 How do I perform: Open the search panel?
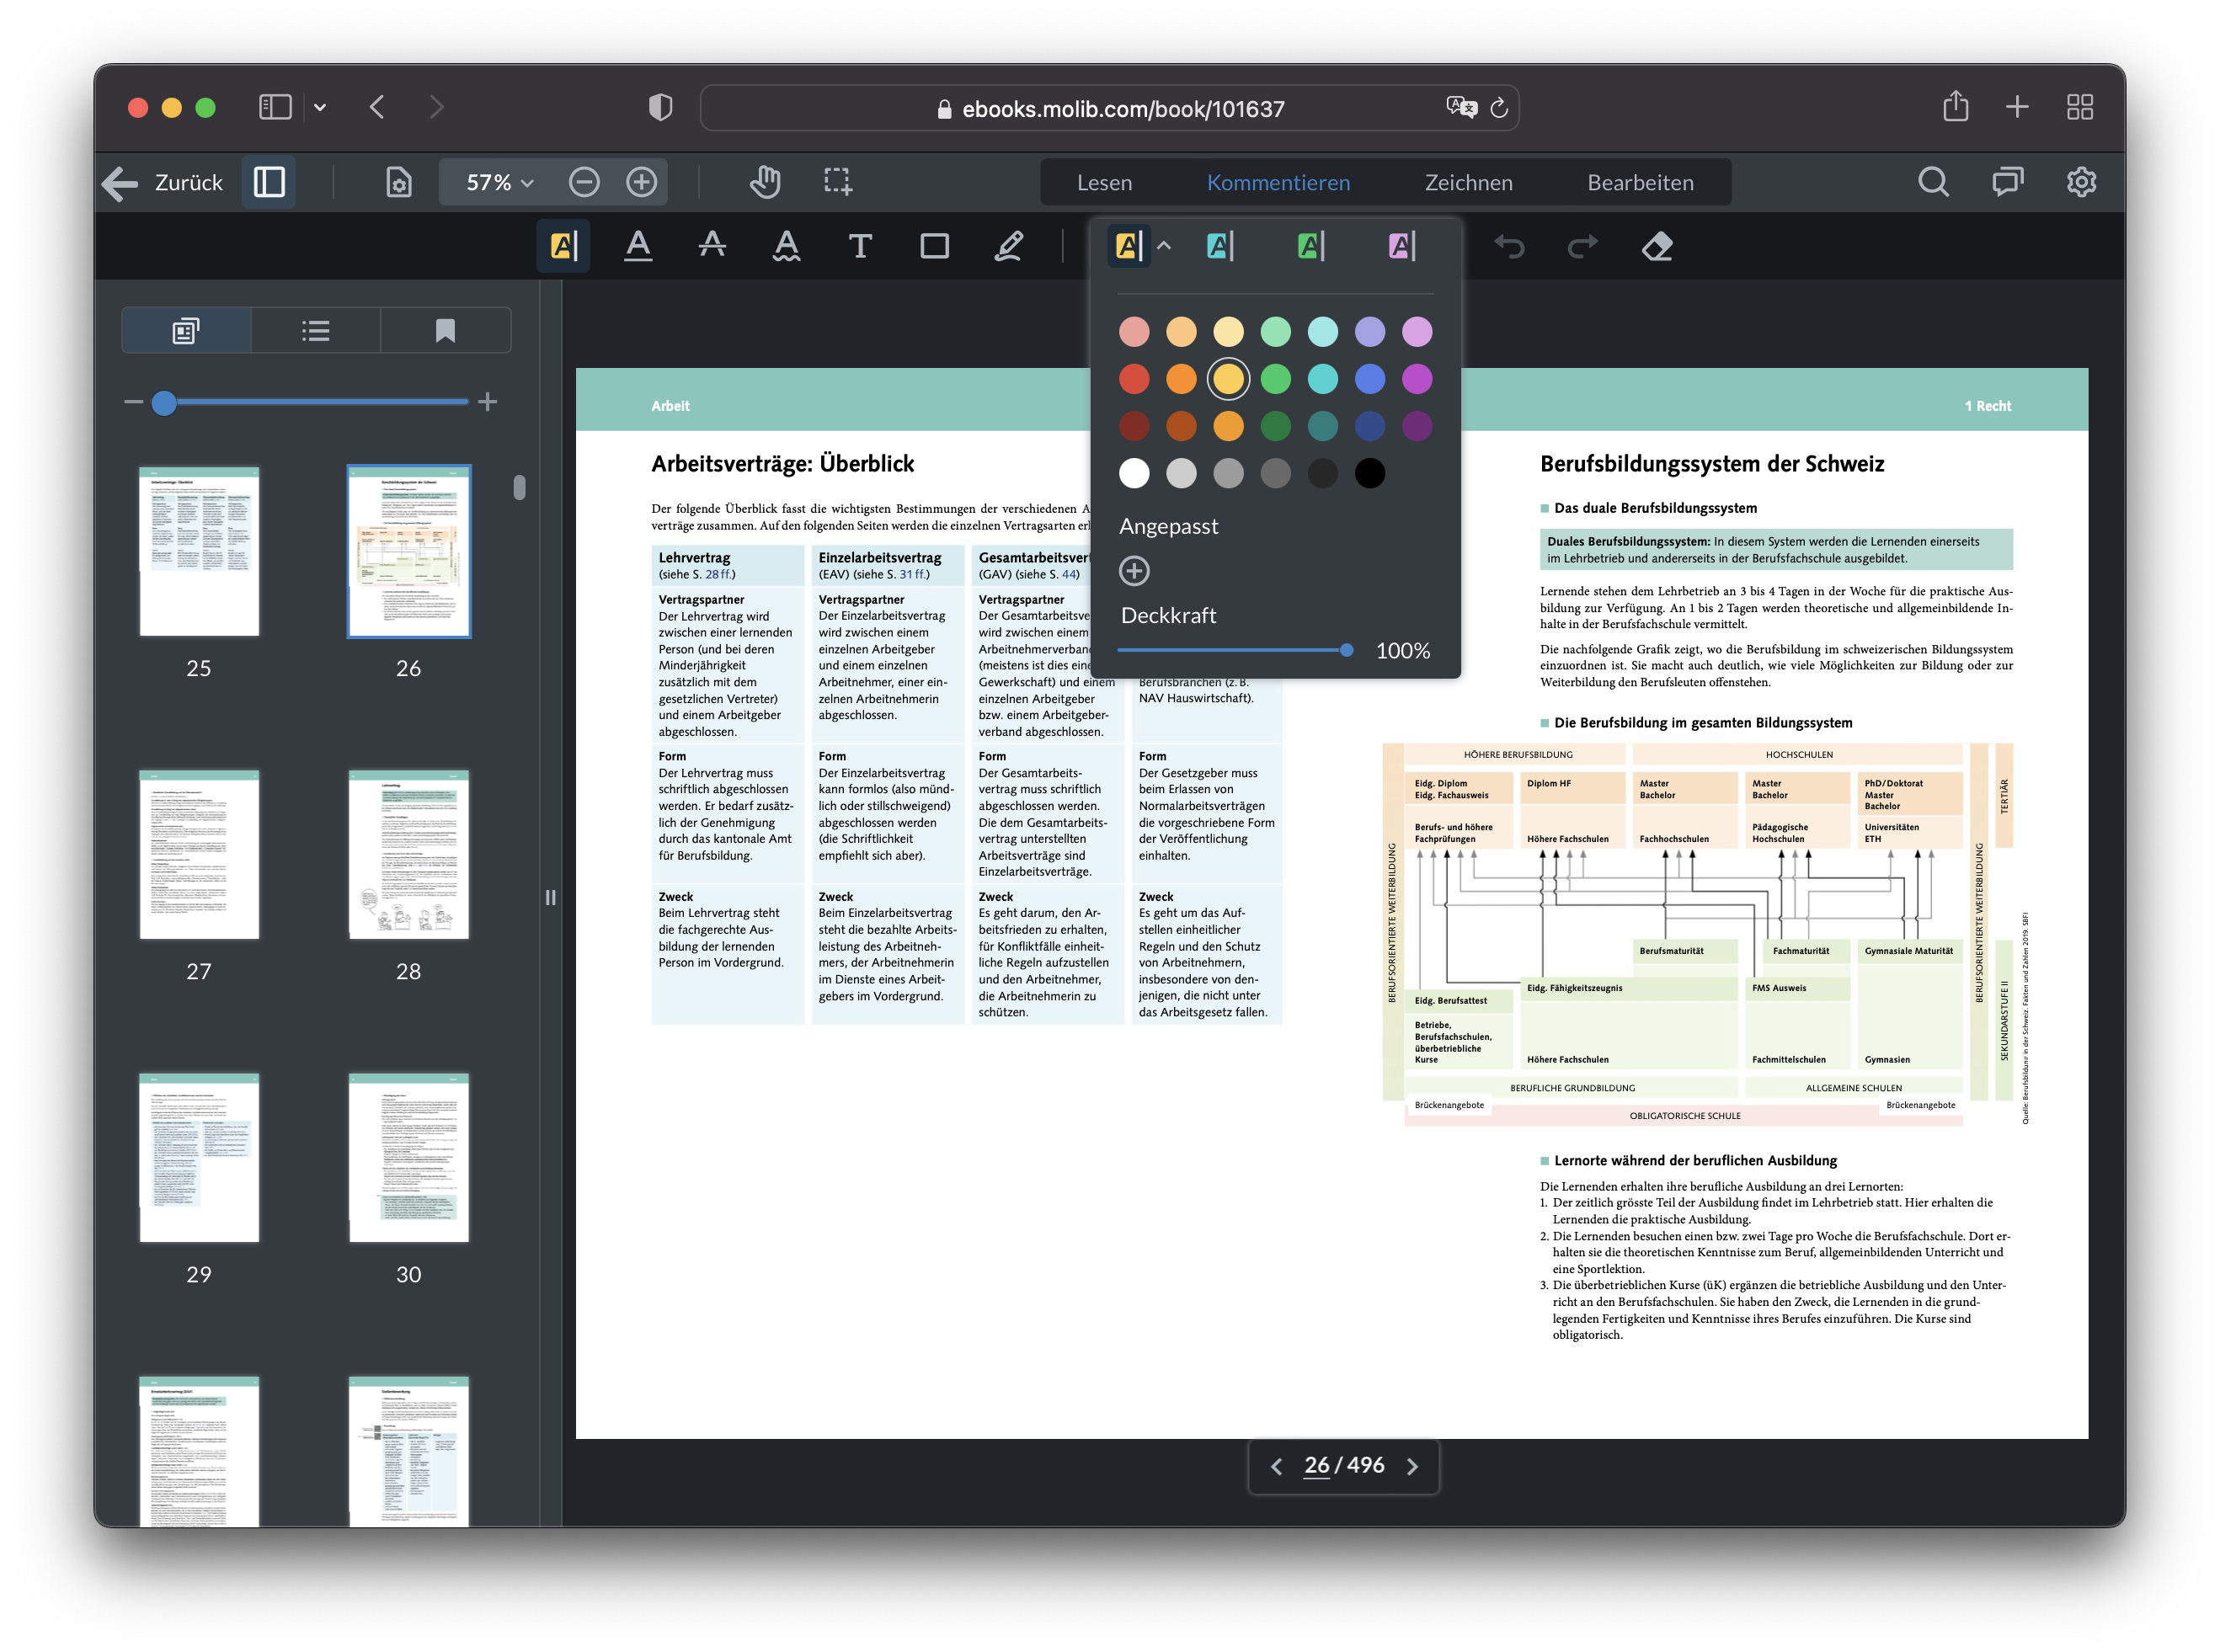(1934, 182)
